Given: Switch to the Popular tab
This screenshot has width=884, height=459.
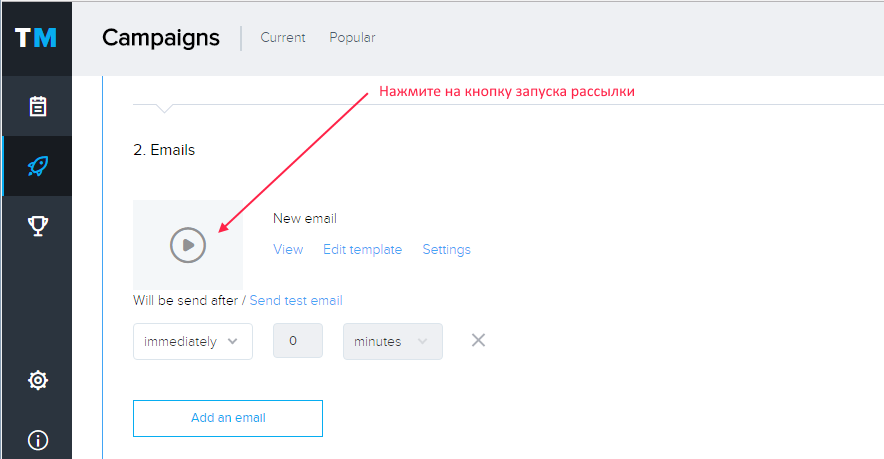Looking at the screenshot, I should click(352, 37).
